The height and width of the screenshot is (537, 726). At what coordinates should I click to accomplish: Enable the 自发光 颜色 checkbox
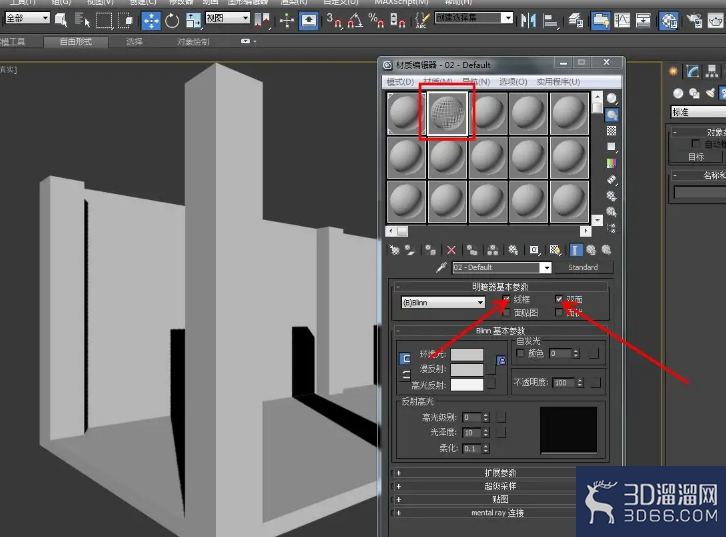coord(520,353)
